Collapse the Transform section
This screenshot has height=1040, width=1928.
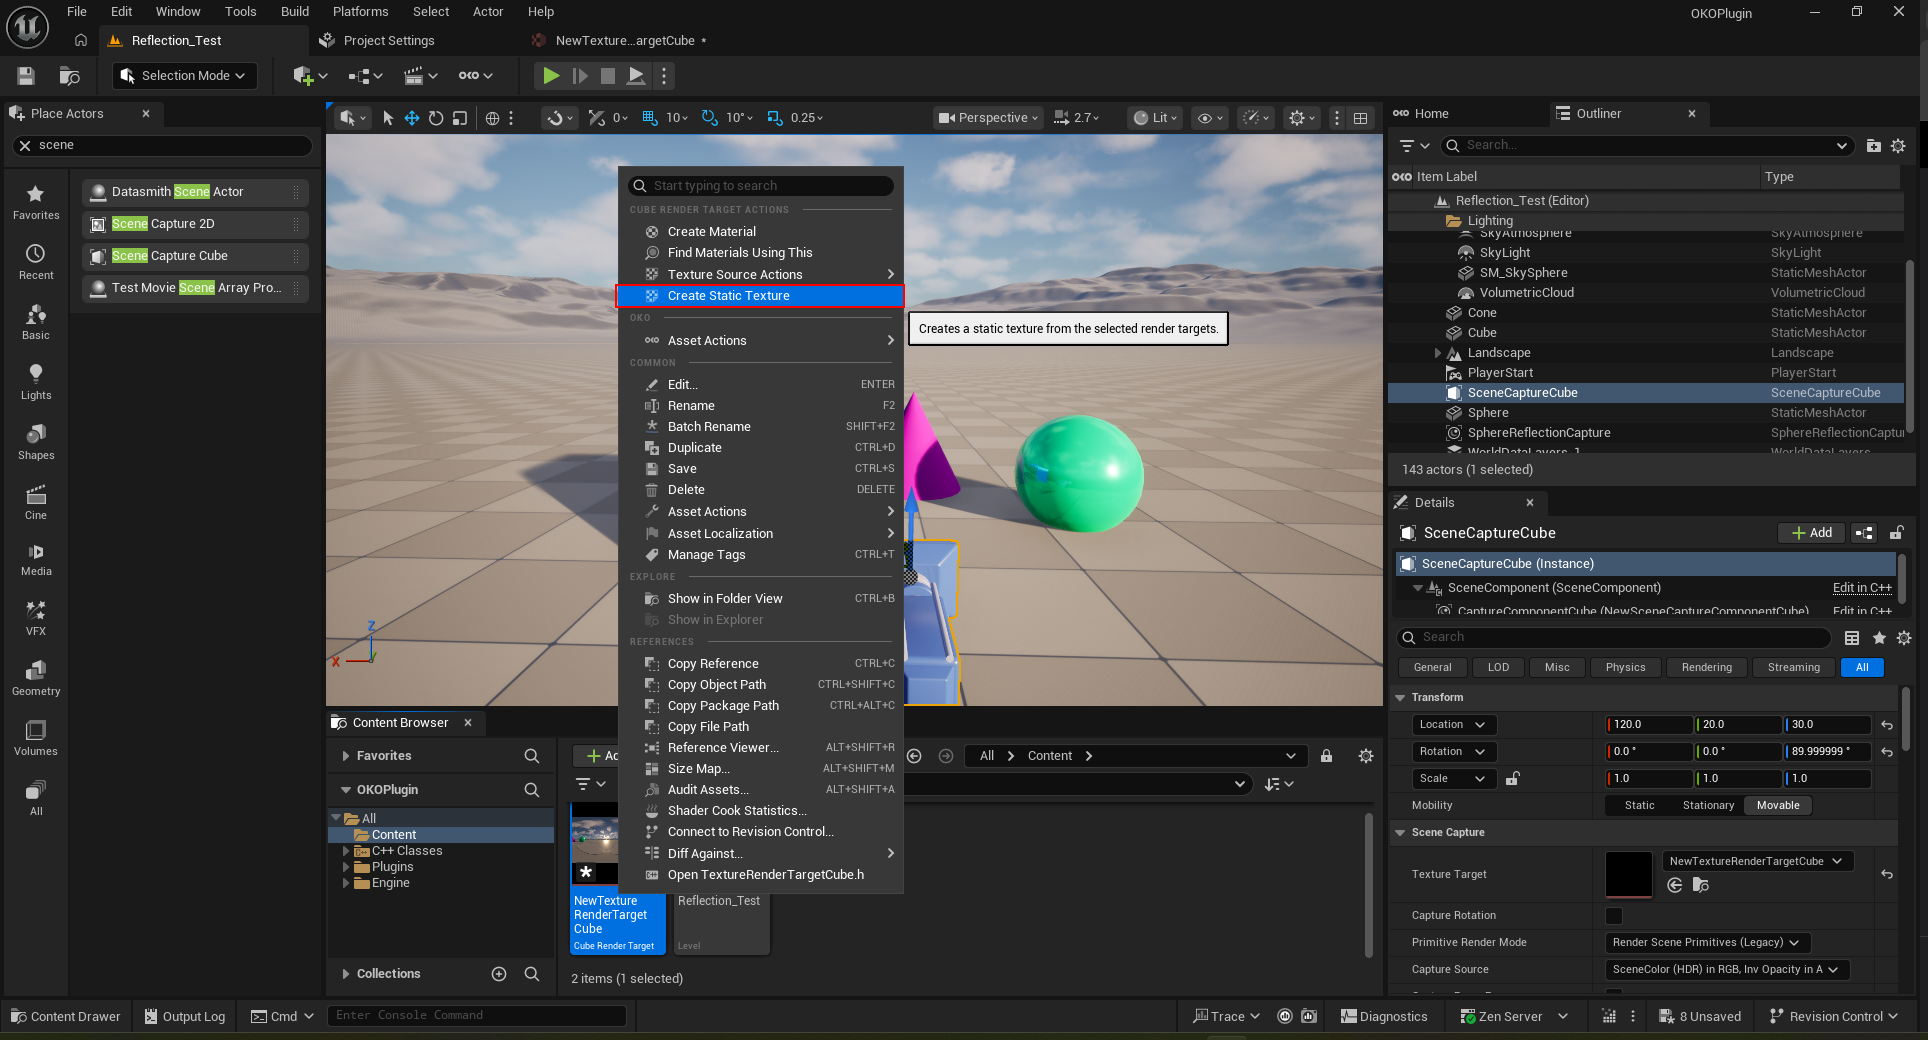[1401, 698]
